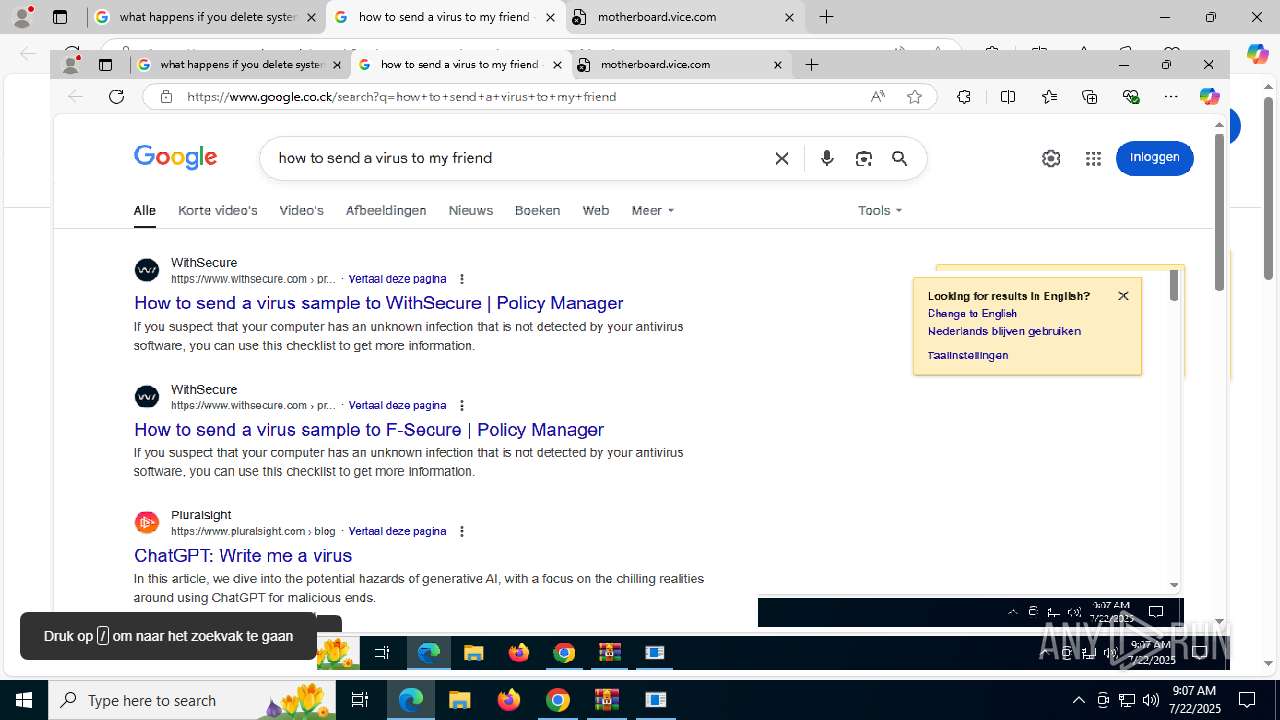
Task: Switch to the Afbeeldingen tab
Action: pos(386,210)
